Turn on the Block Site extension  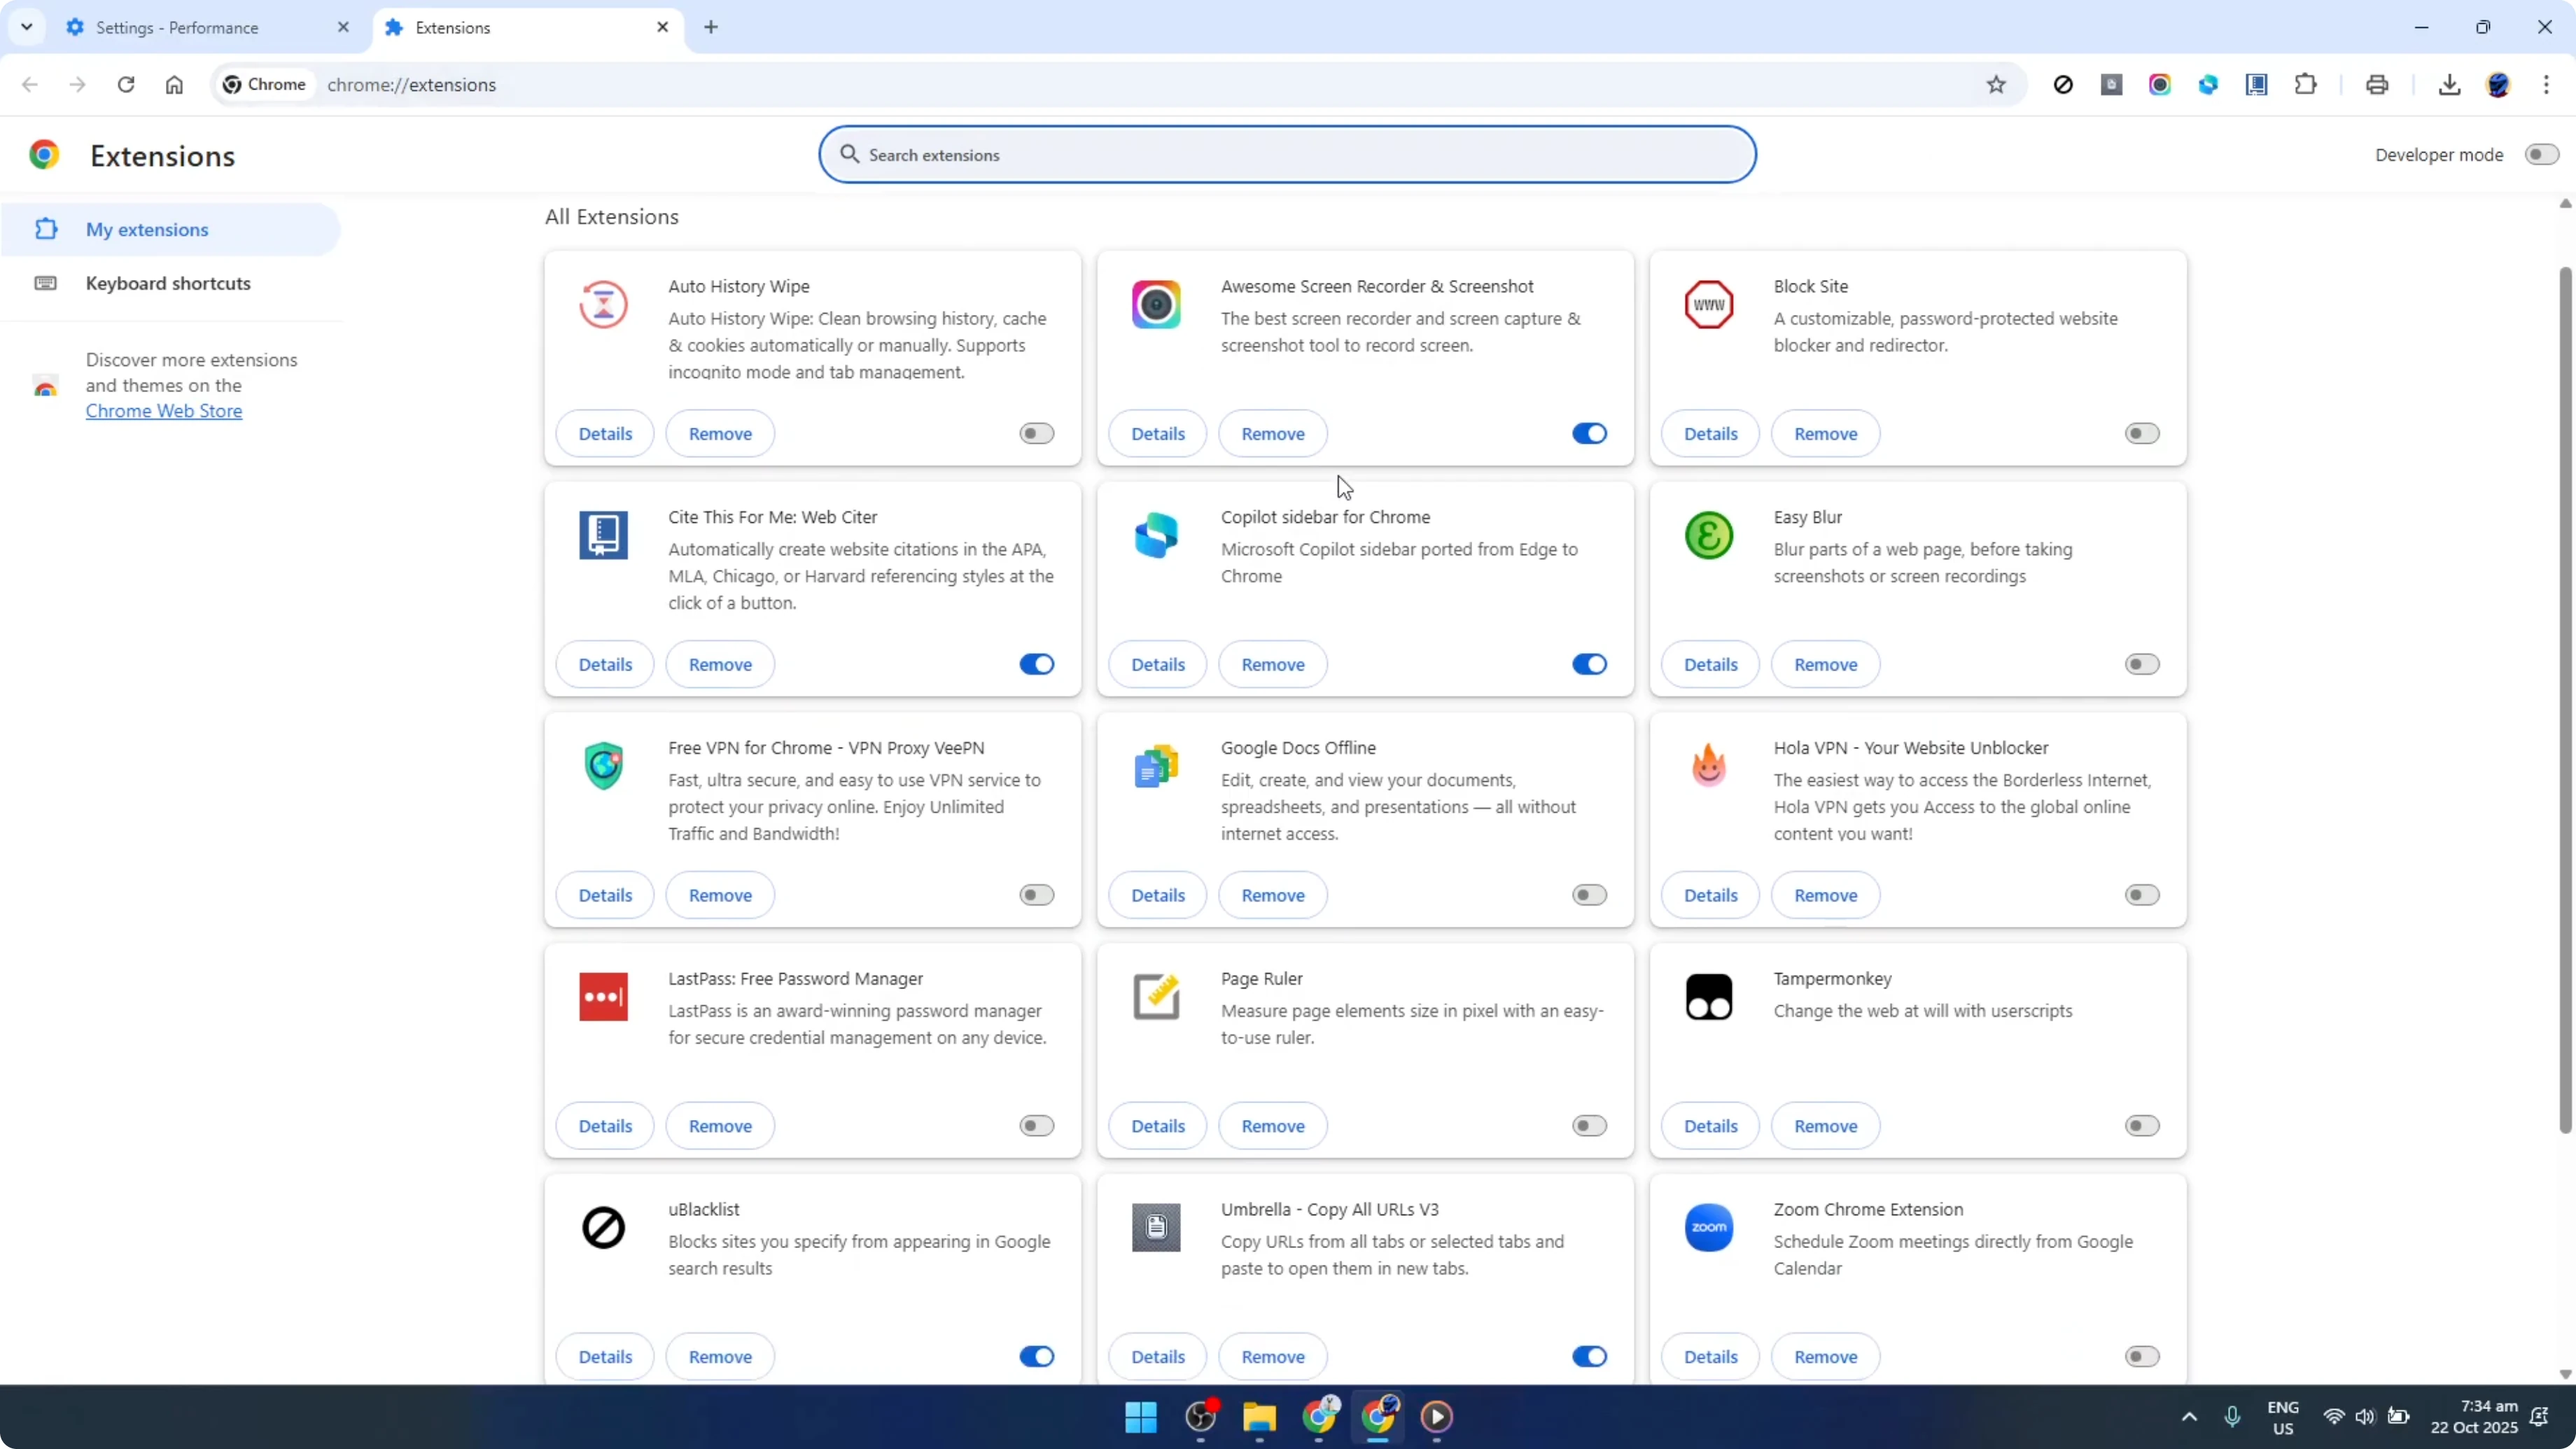pyautogui.click(x=2142, y=433)
